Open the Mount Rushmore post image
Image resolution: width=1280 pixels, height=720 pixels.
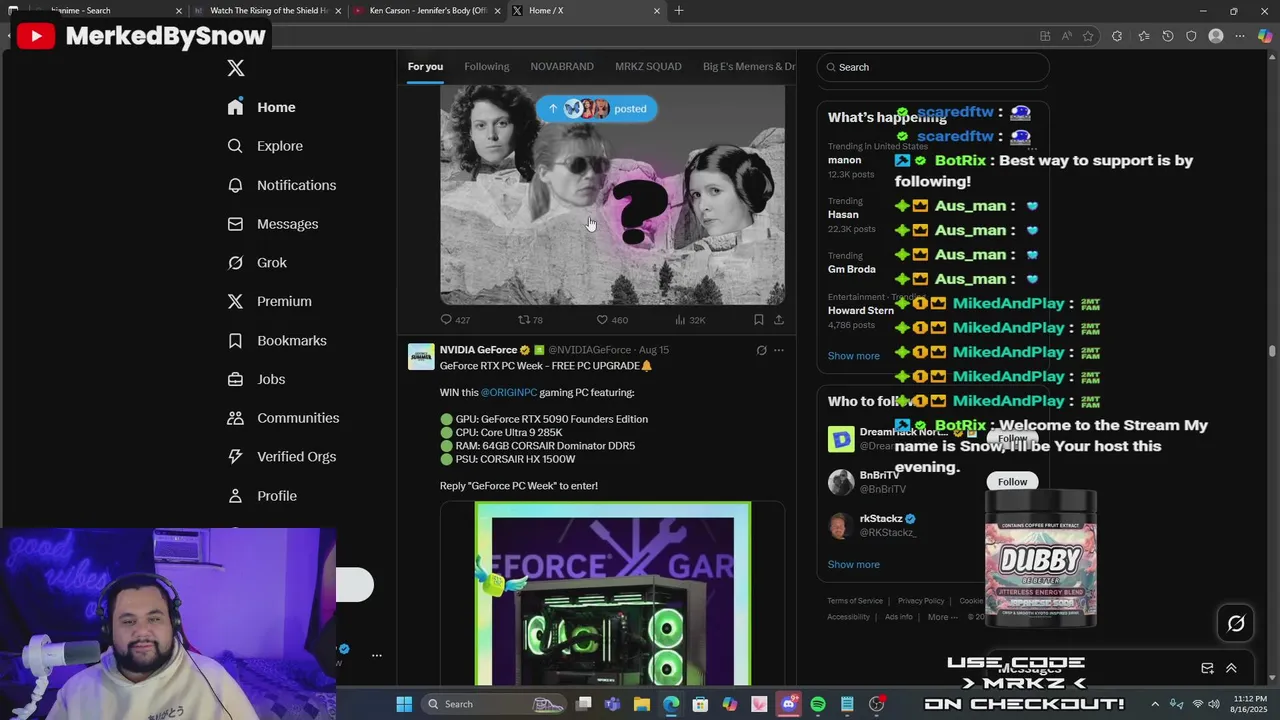pos(612,195)
